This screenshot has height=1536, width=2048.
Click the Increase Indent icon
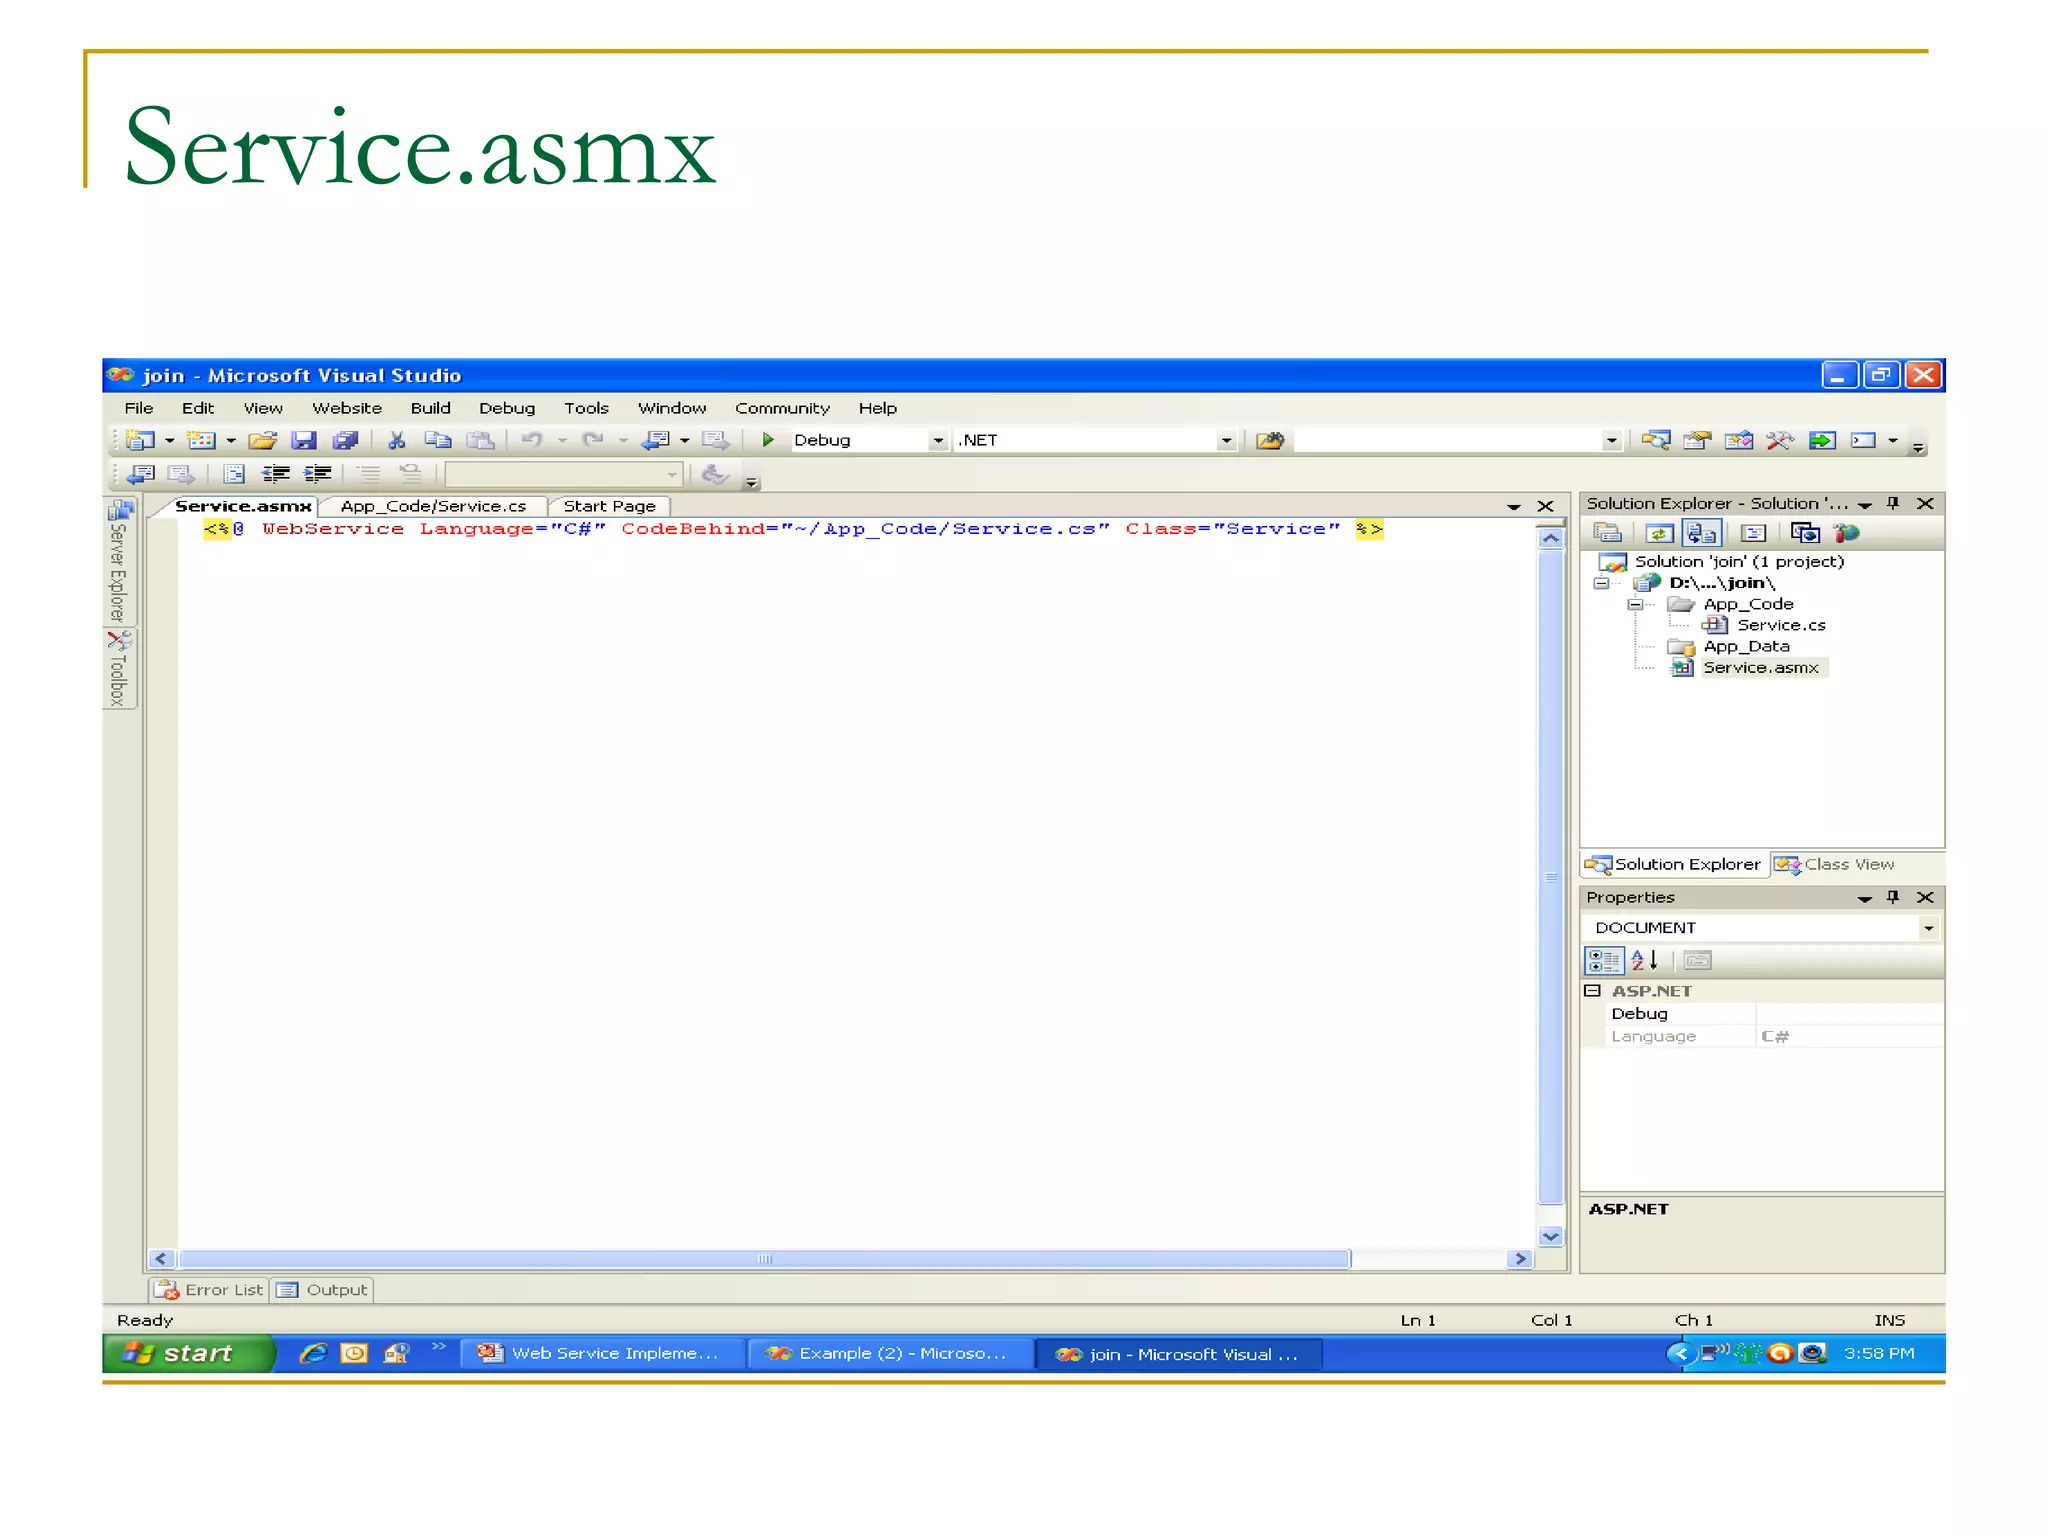coord(317,474)
